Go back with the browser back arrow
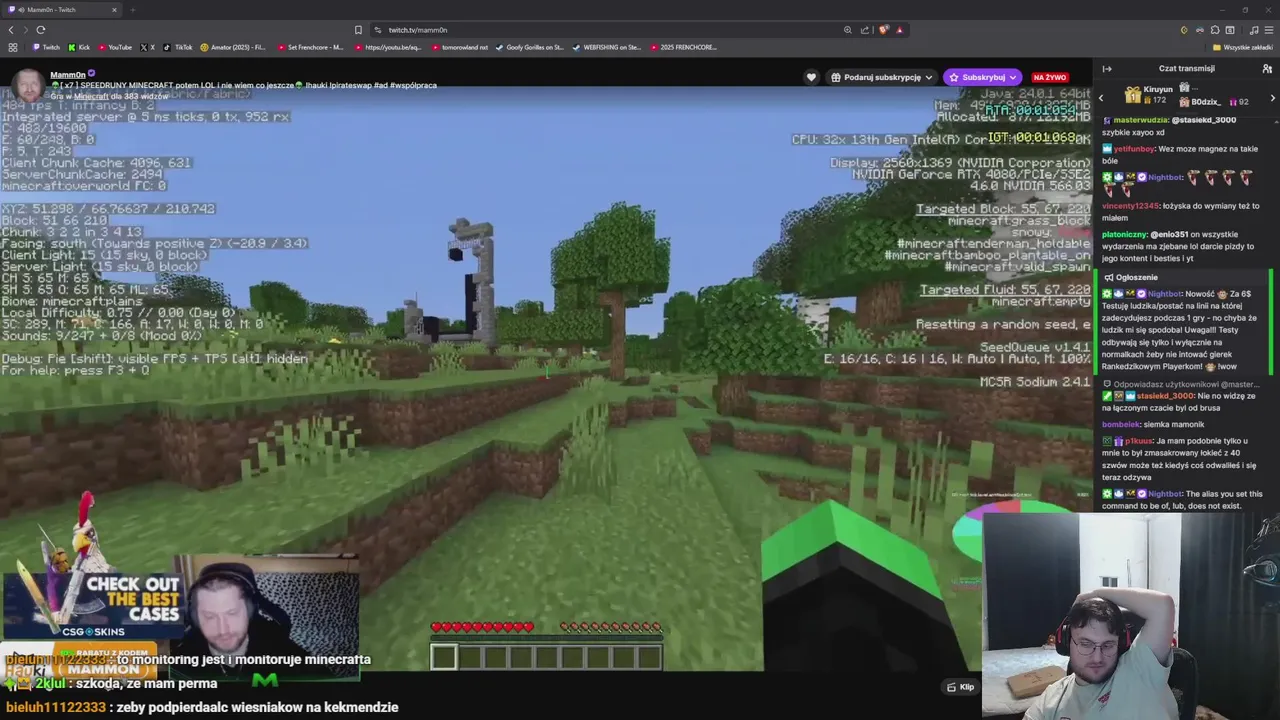This screenshot has height=720, width=1280. (x=11, y=30)
